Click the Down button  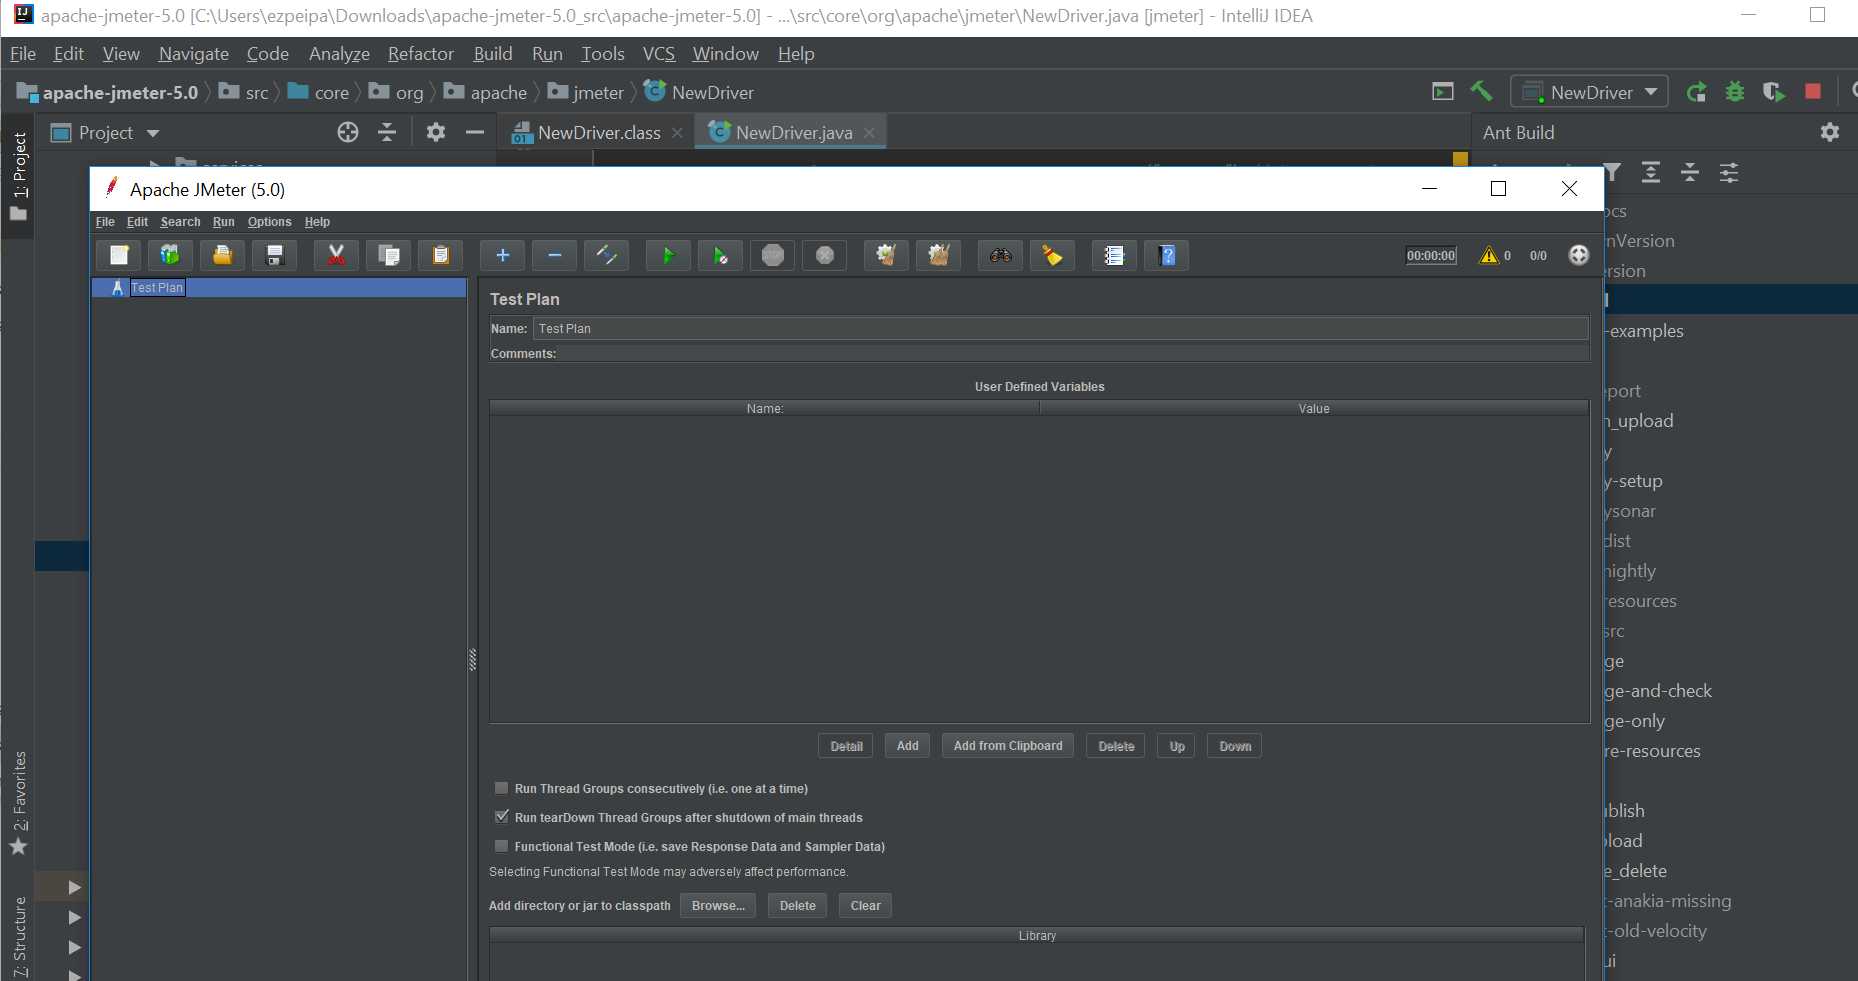1235,746
